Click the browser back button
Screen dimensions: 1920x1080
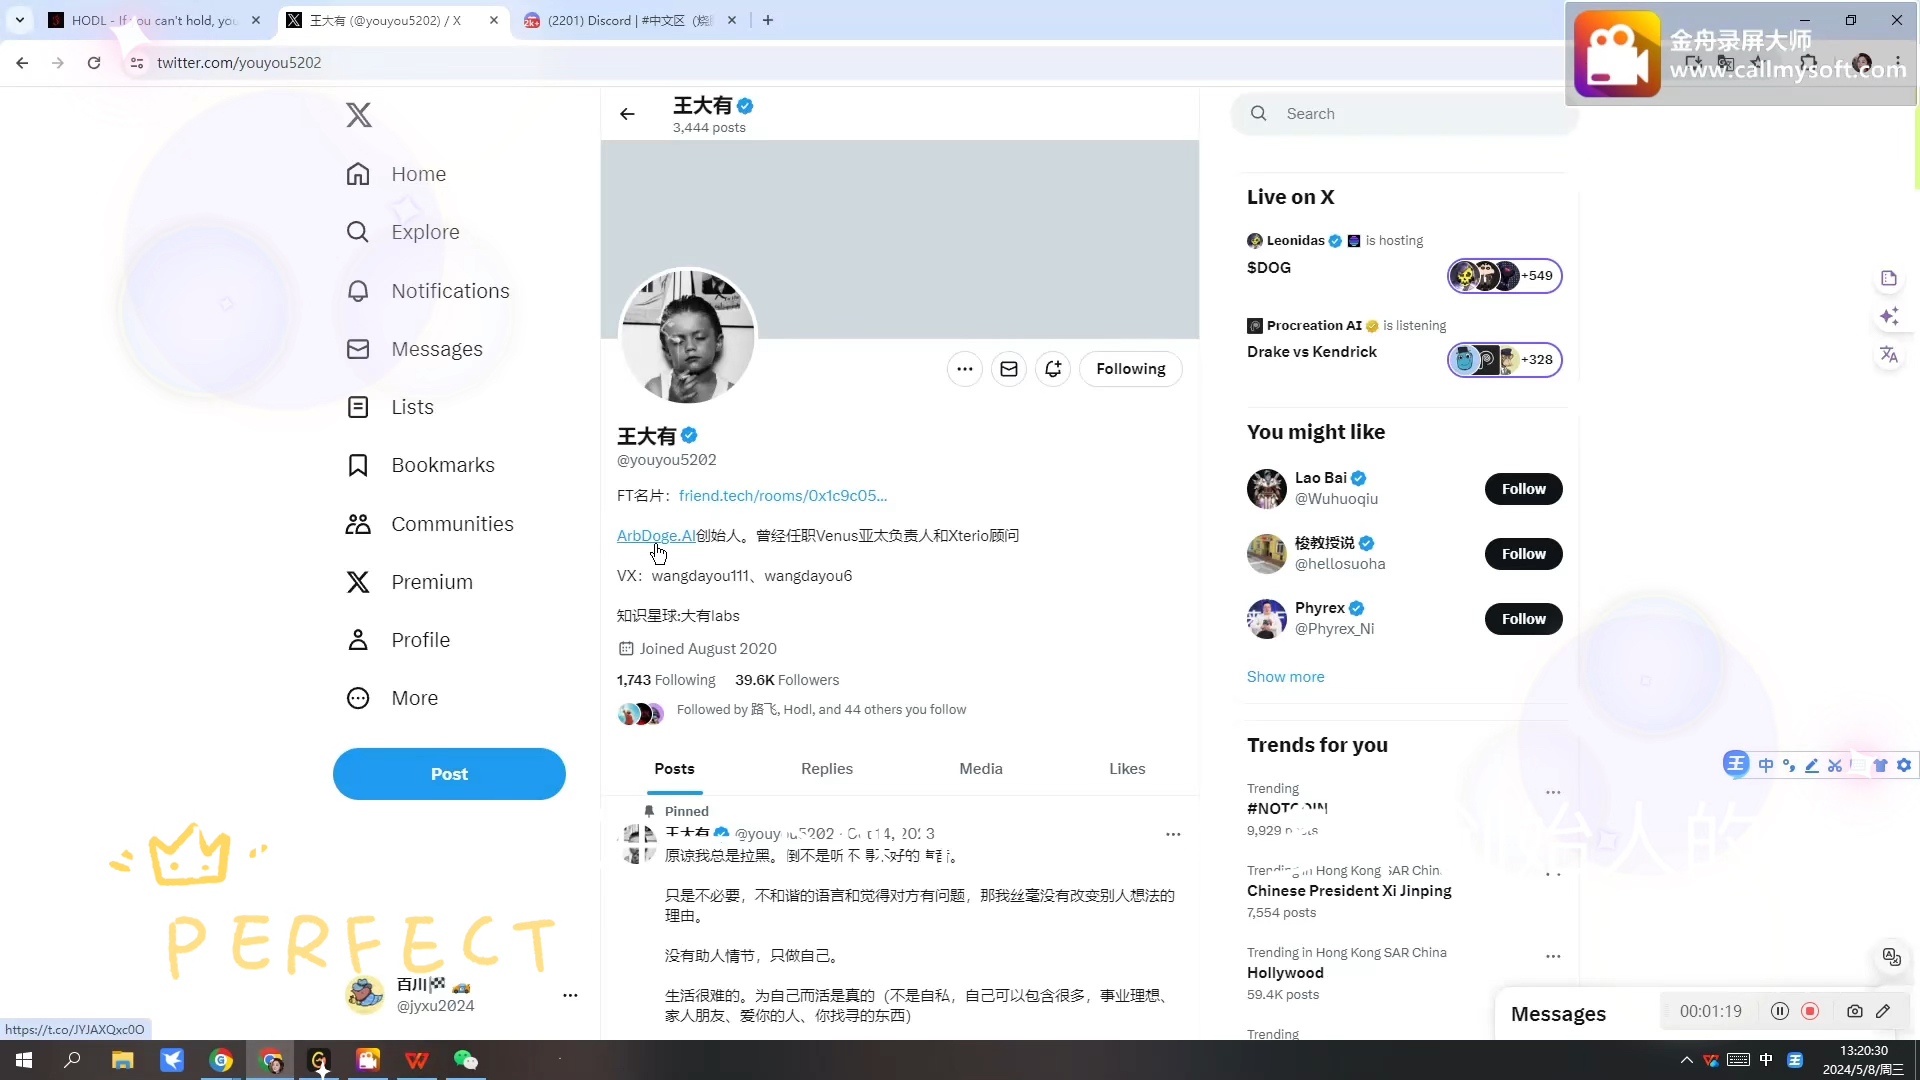pos(22,63)
